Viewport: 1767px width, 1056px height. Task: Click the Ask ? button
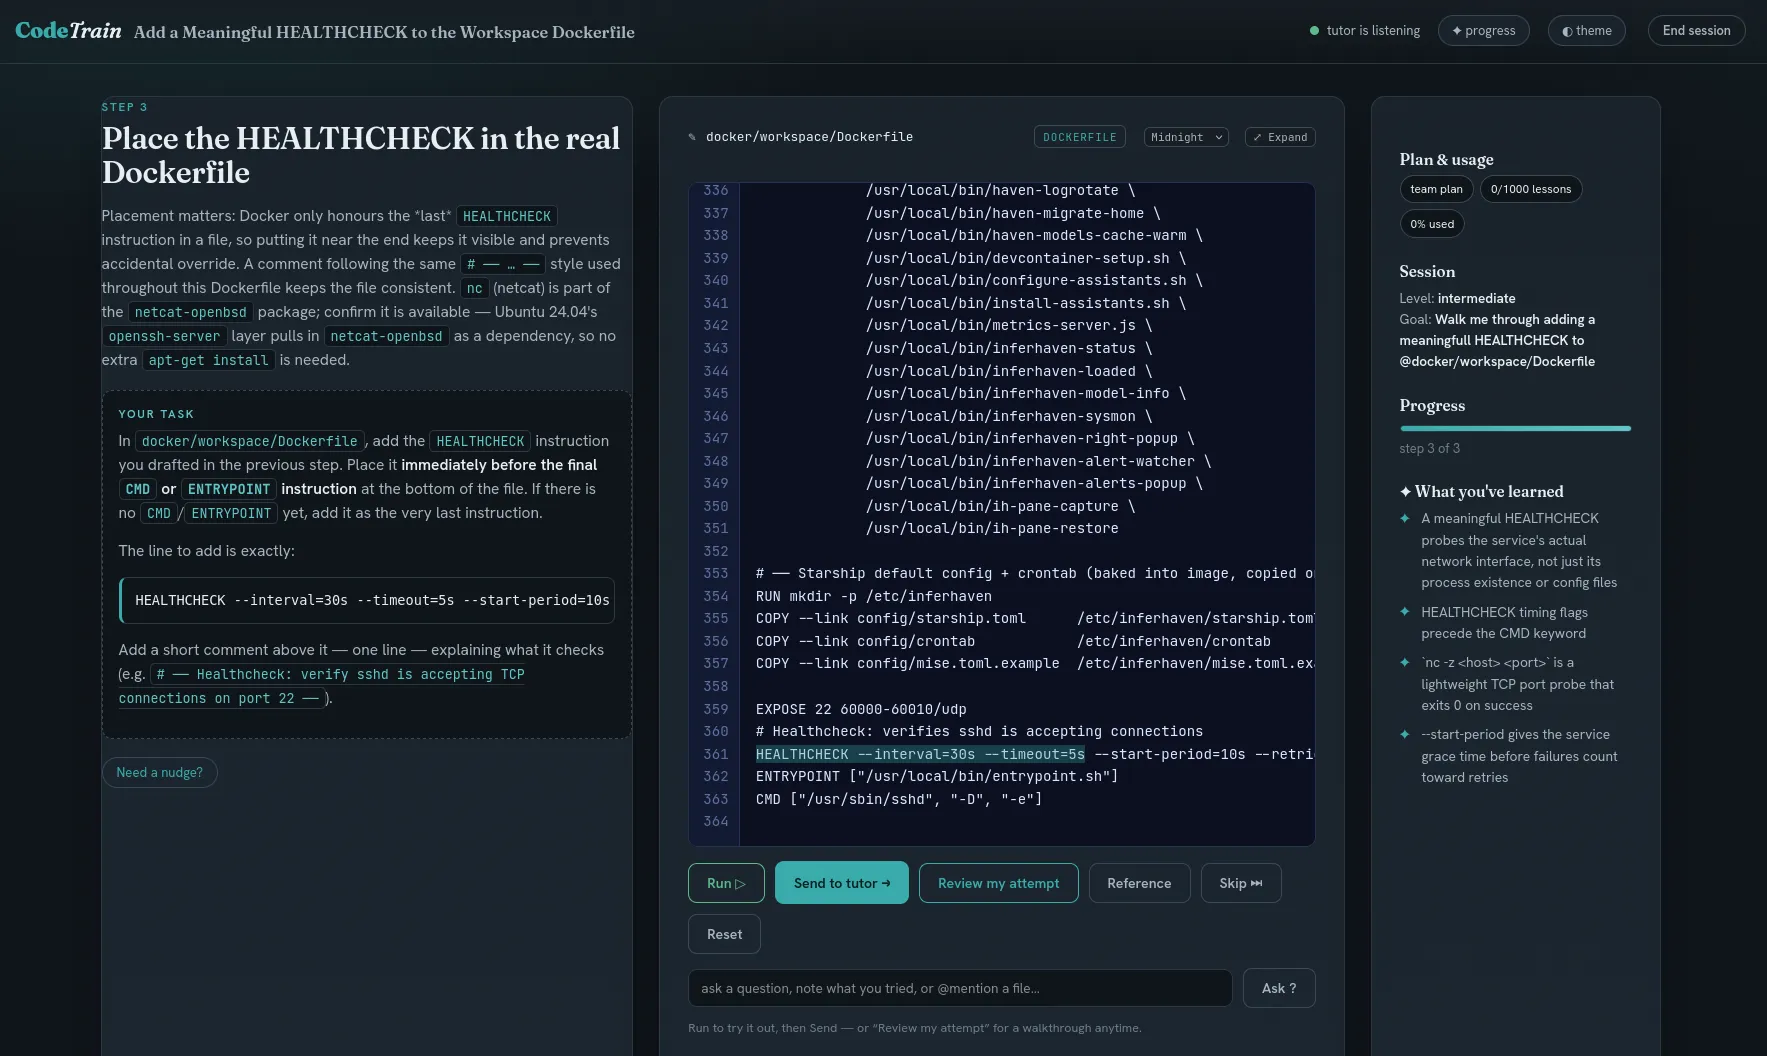[x=1279, y=988]
